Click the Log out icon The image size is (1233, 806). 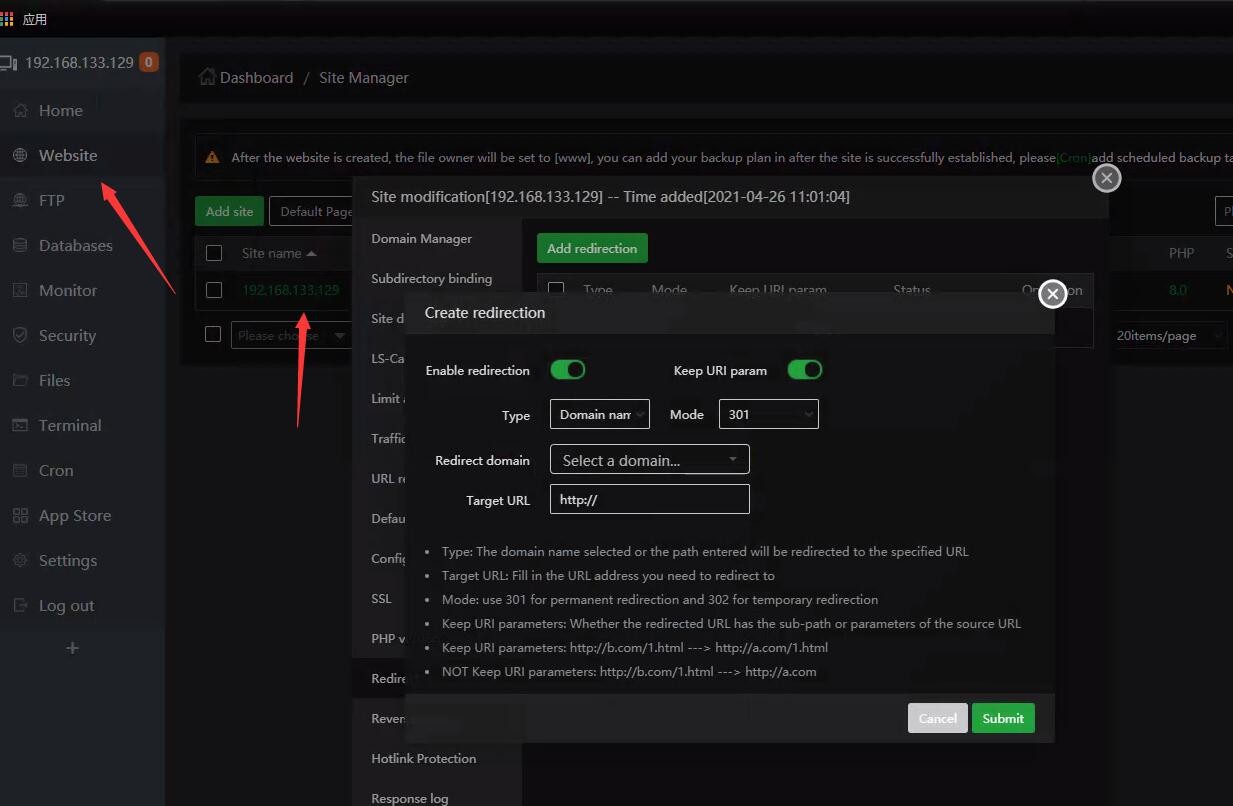pyautogui.click(x=20, y=606)
